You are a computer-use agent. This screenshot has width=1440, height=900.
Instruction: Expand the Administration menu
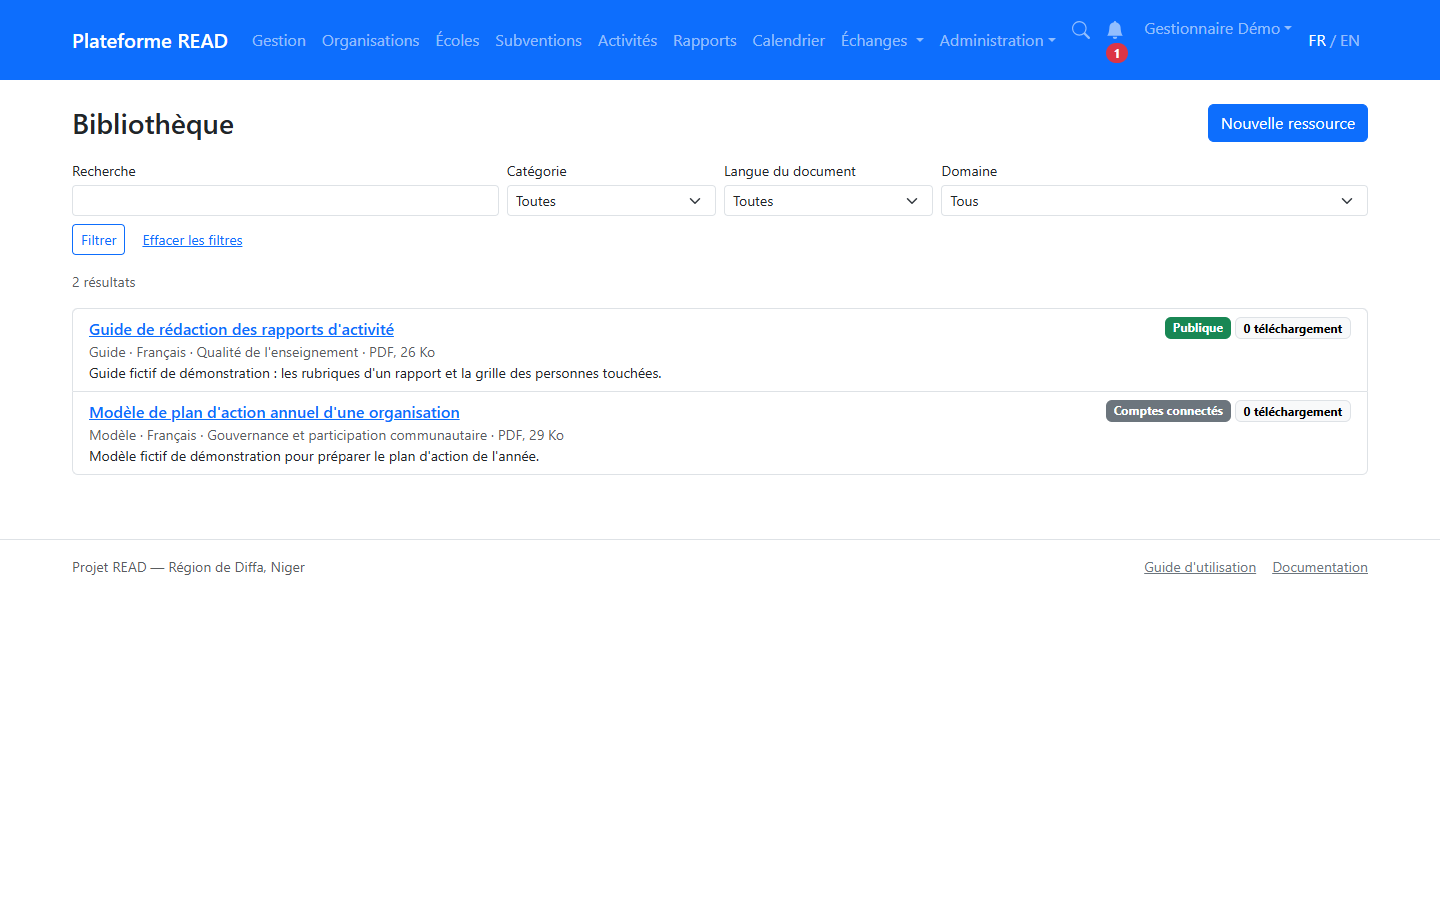click(x=997, y=41)
